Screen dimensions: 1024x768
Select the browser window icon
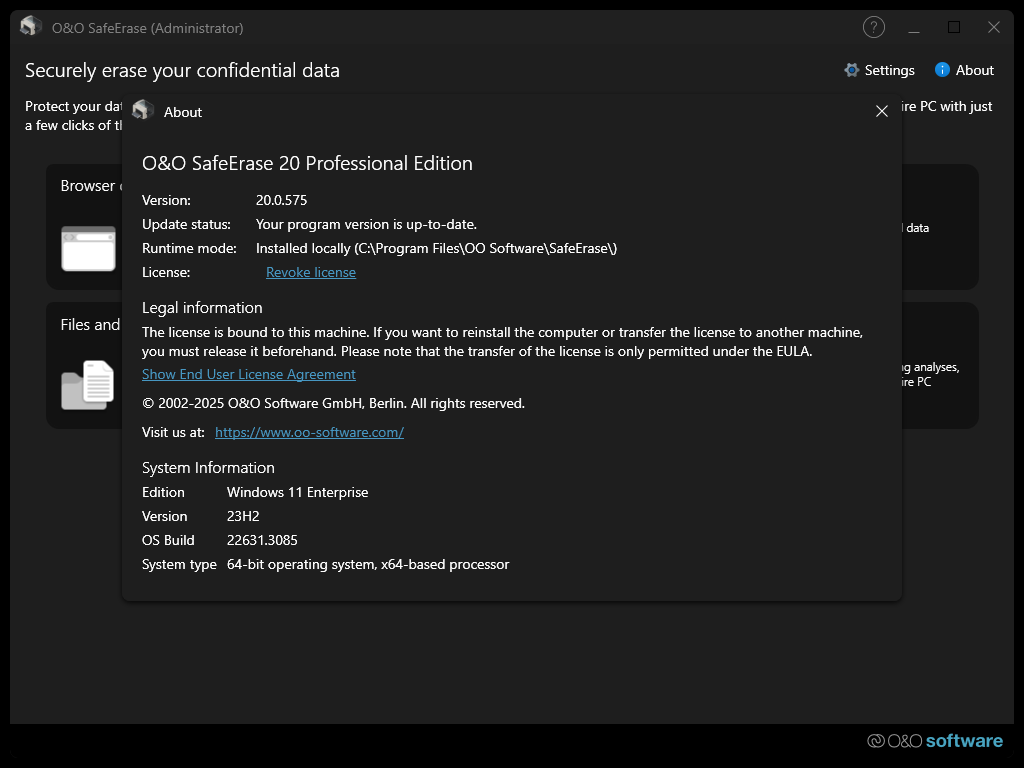coord(88,248)
